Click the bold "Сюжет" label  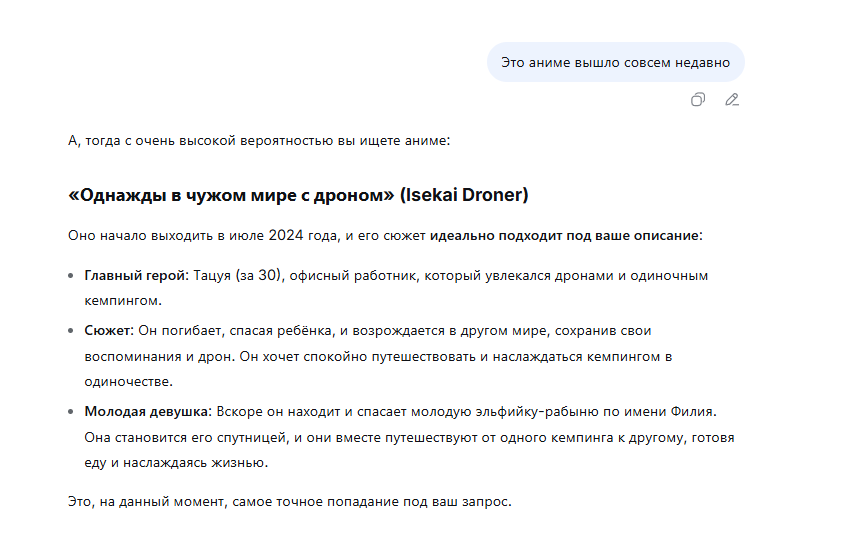[108, 329]
